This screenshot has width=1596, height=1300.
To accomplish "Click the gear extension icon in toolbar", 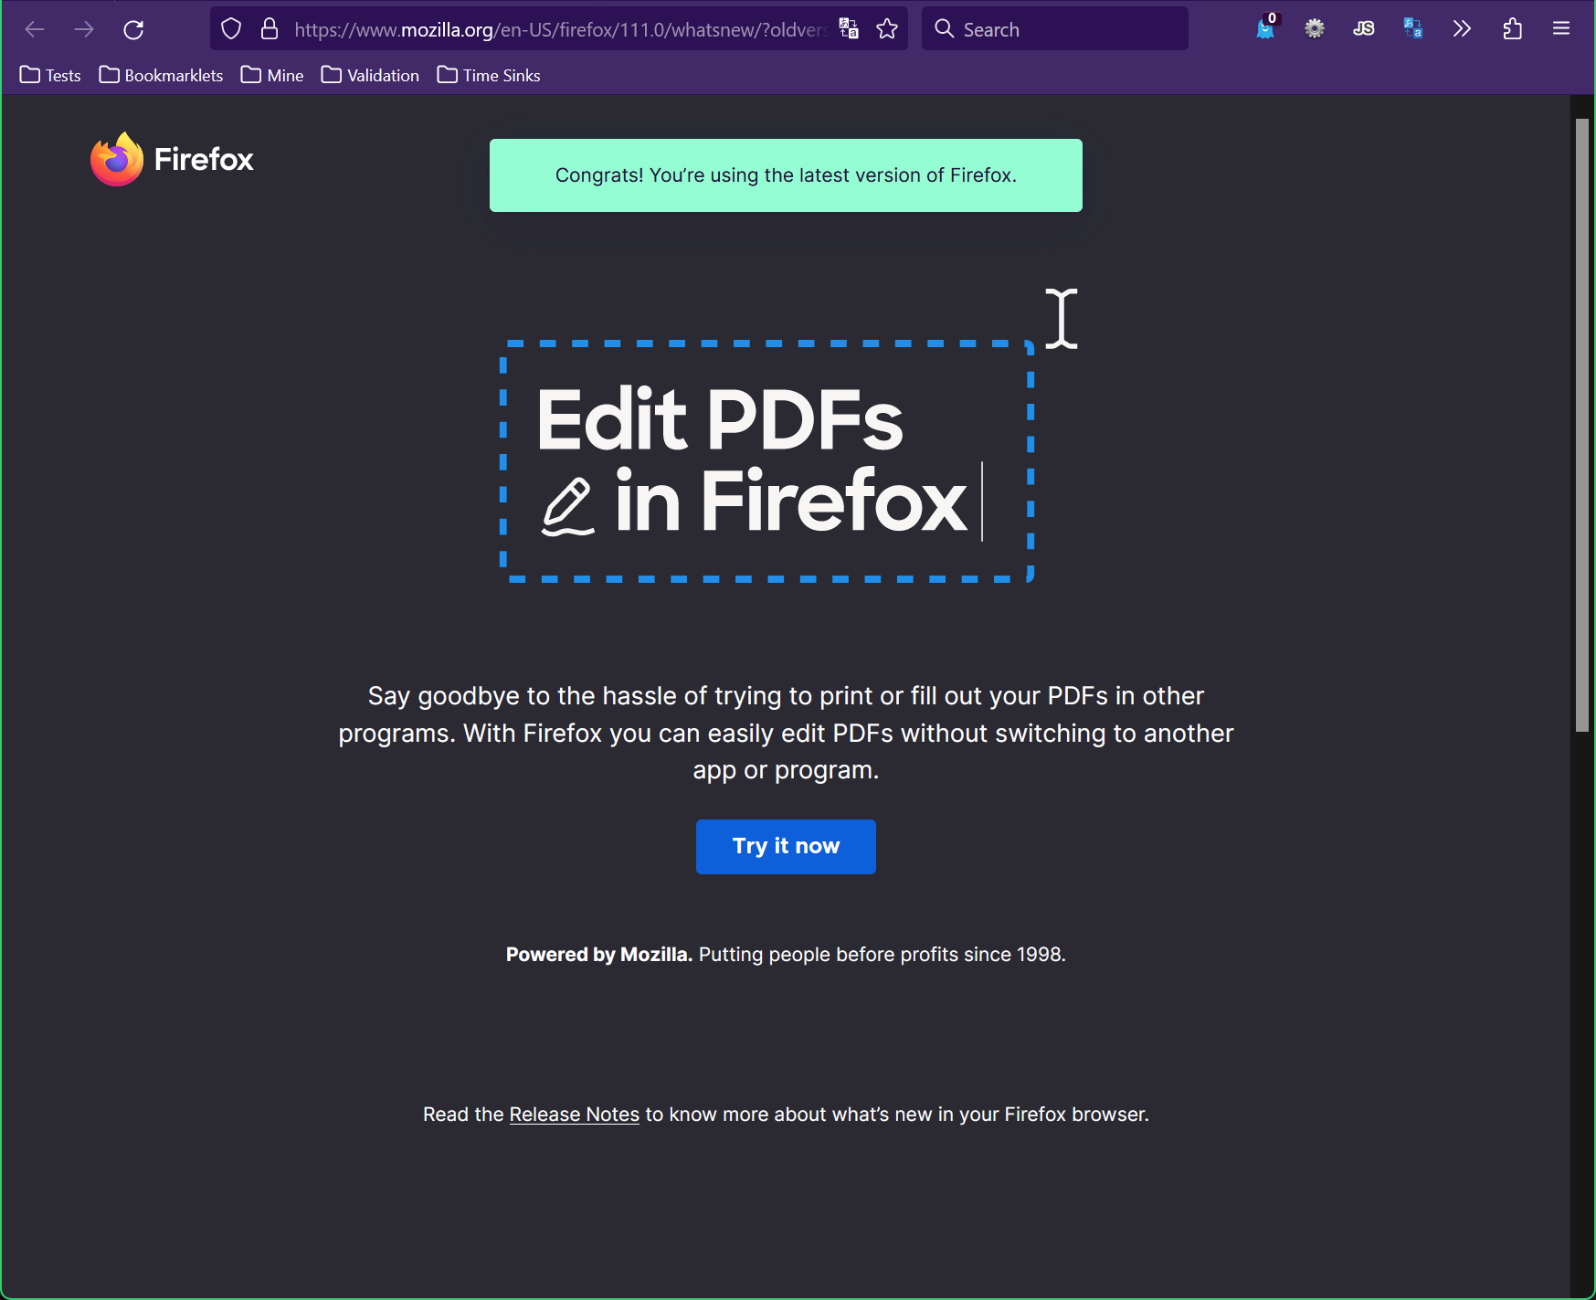I will click(1315, 29).
